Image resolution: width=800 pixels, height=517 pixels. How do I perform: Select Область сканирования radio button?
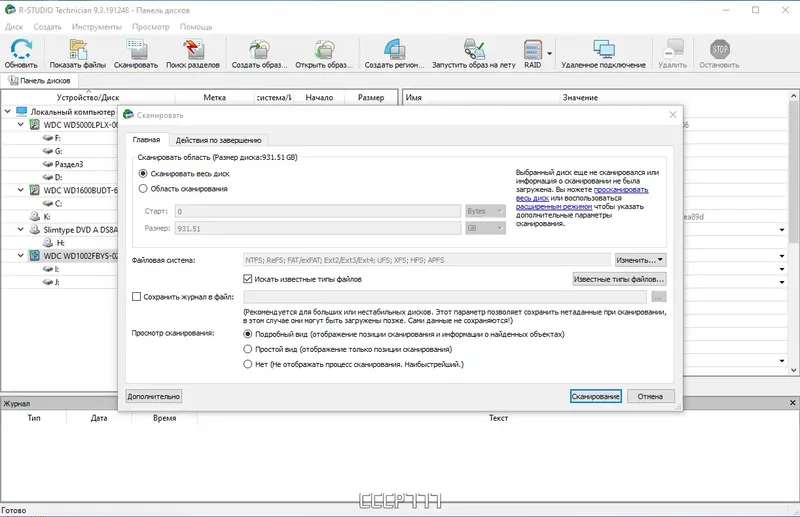143,188
